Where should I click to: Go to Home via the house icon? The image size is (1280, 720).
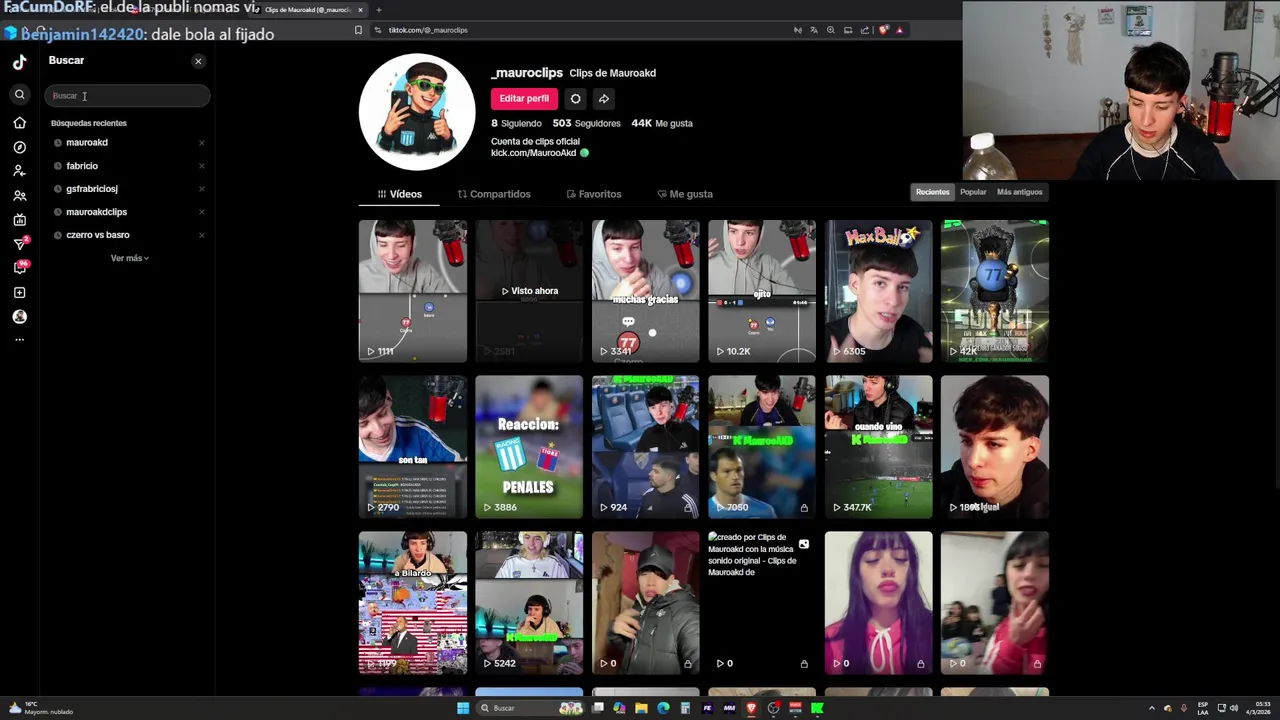[x=19, y=123]
